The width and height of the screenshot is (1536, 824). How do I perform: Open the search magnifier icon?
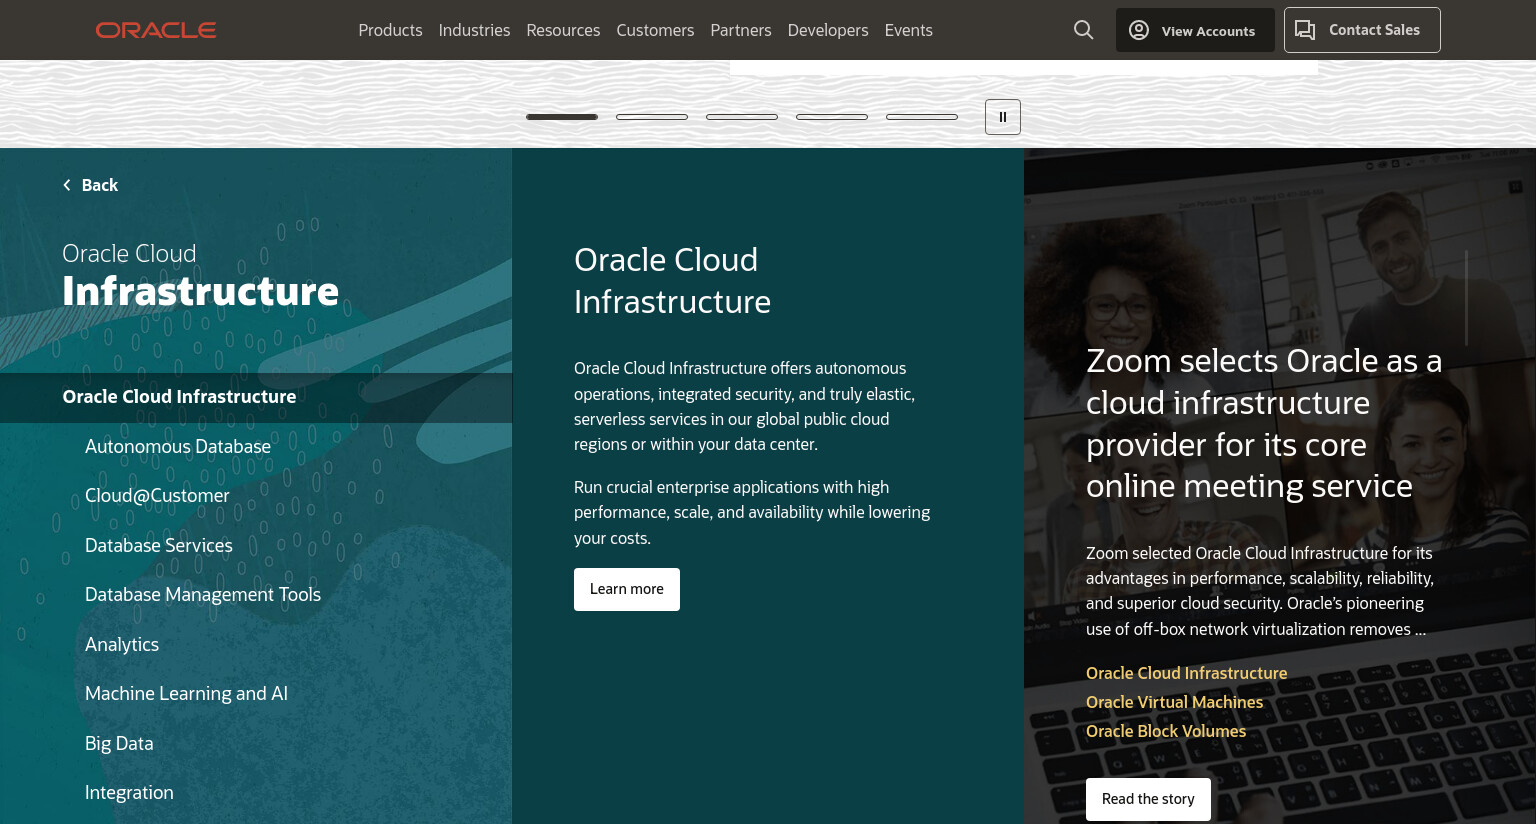pos(1083,30)
